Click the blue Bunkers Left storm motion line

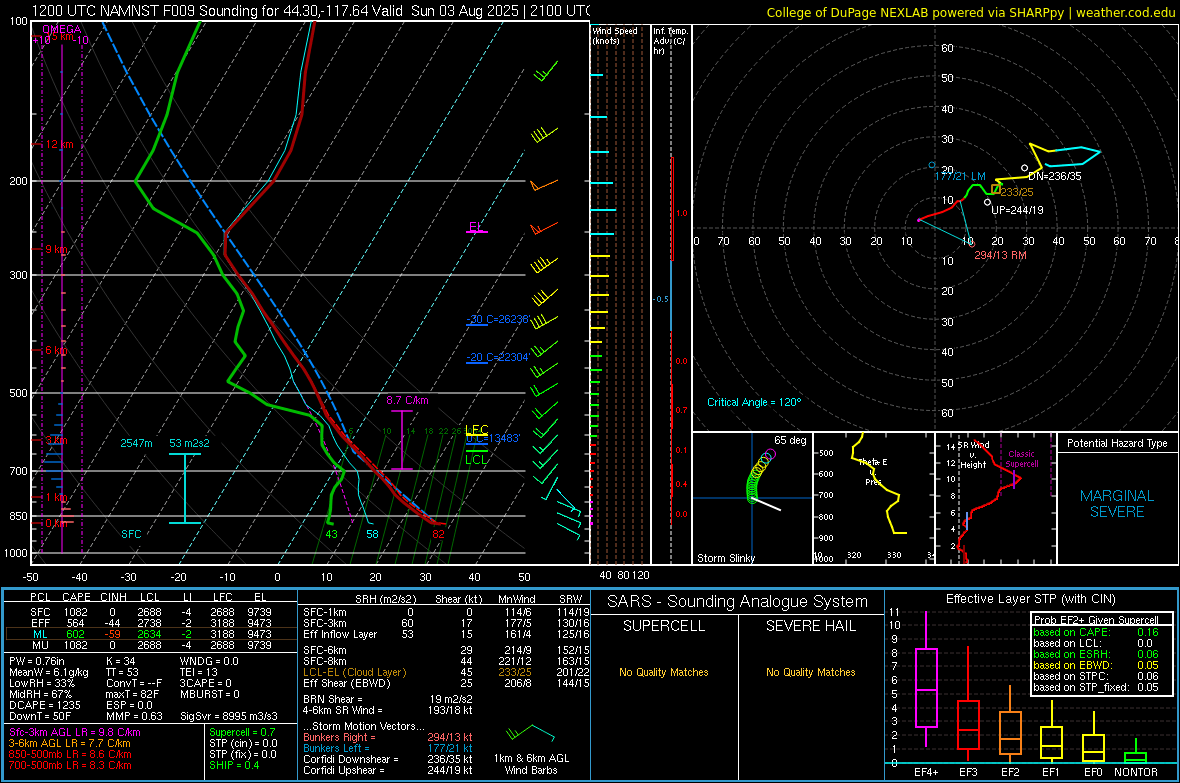point(388,748)
